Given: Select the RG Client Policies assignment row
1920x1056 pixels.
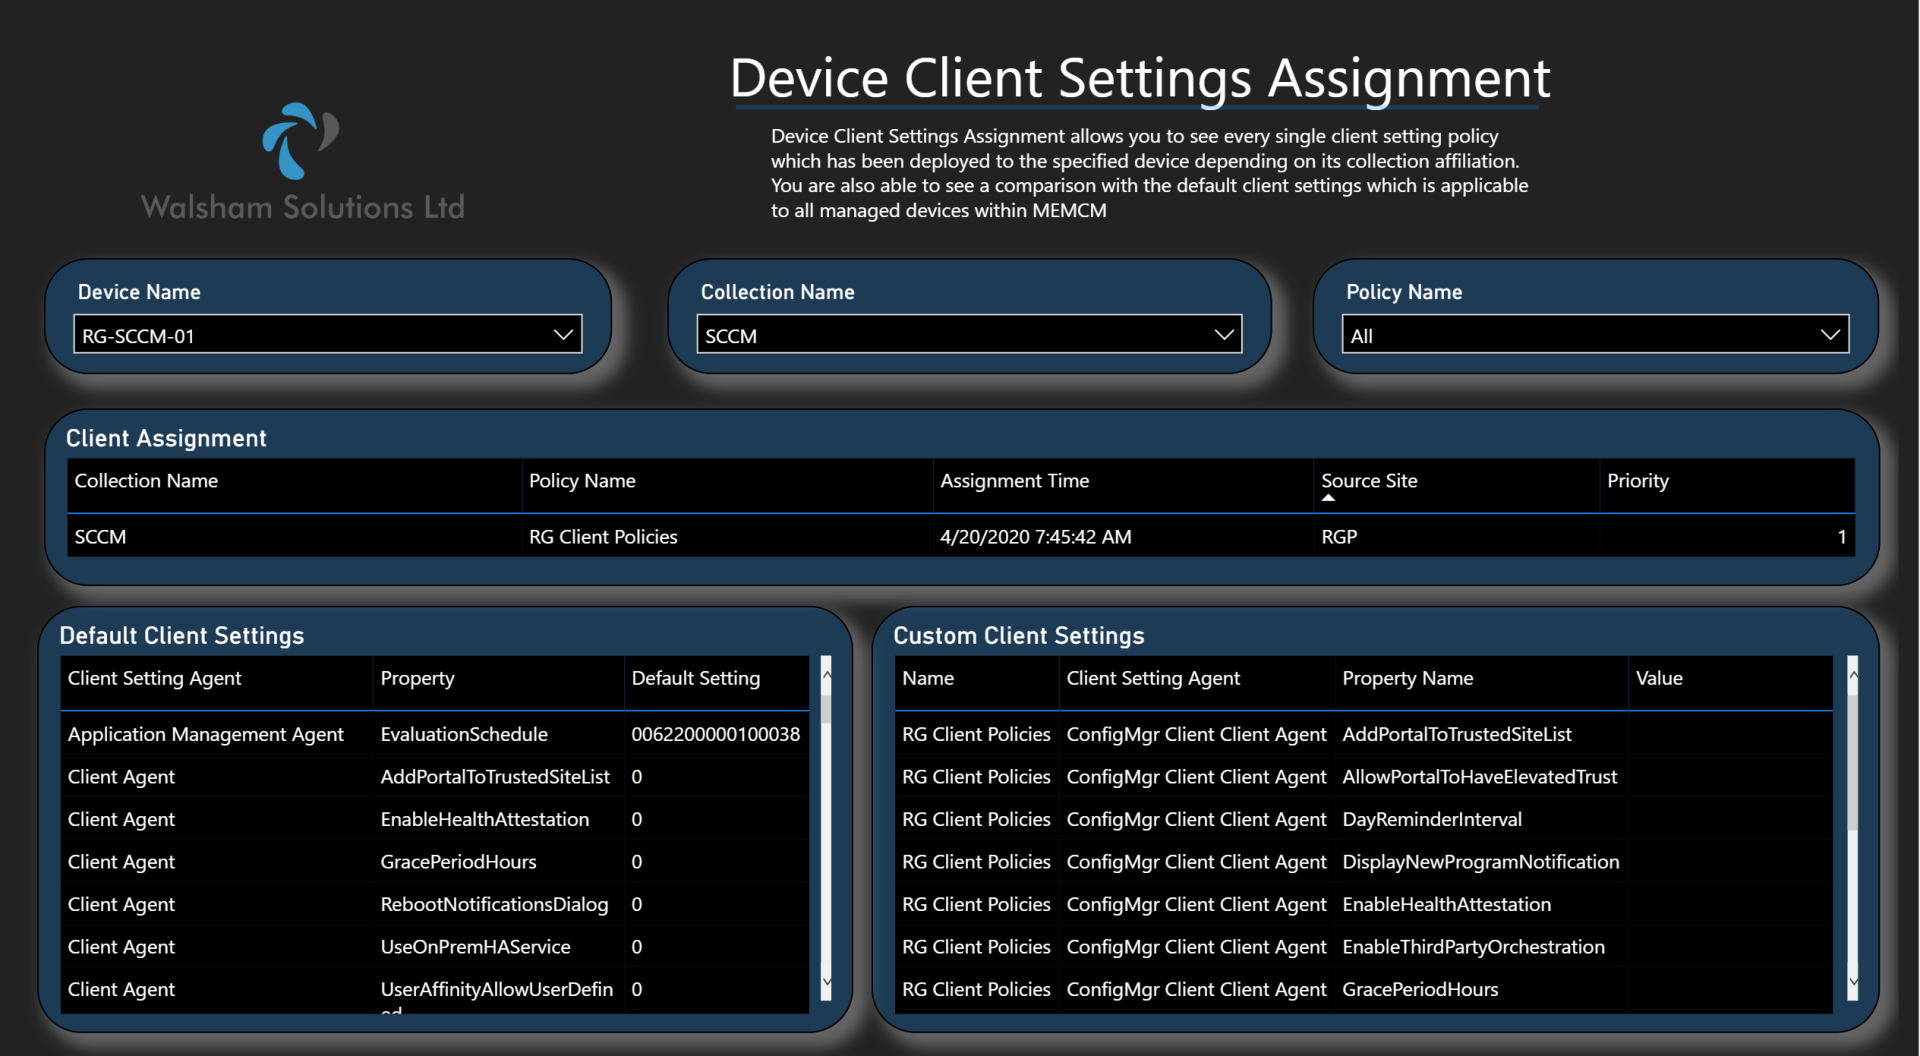Looking at the screenshot, I should click(x=960, y=537).
